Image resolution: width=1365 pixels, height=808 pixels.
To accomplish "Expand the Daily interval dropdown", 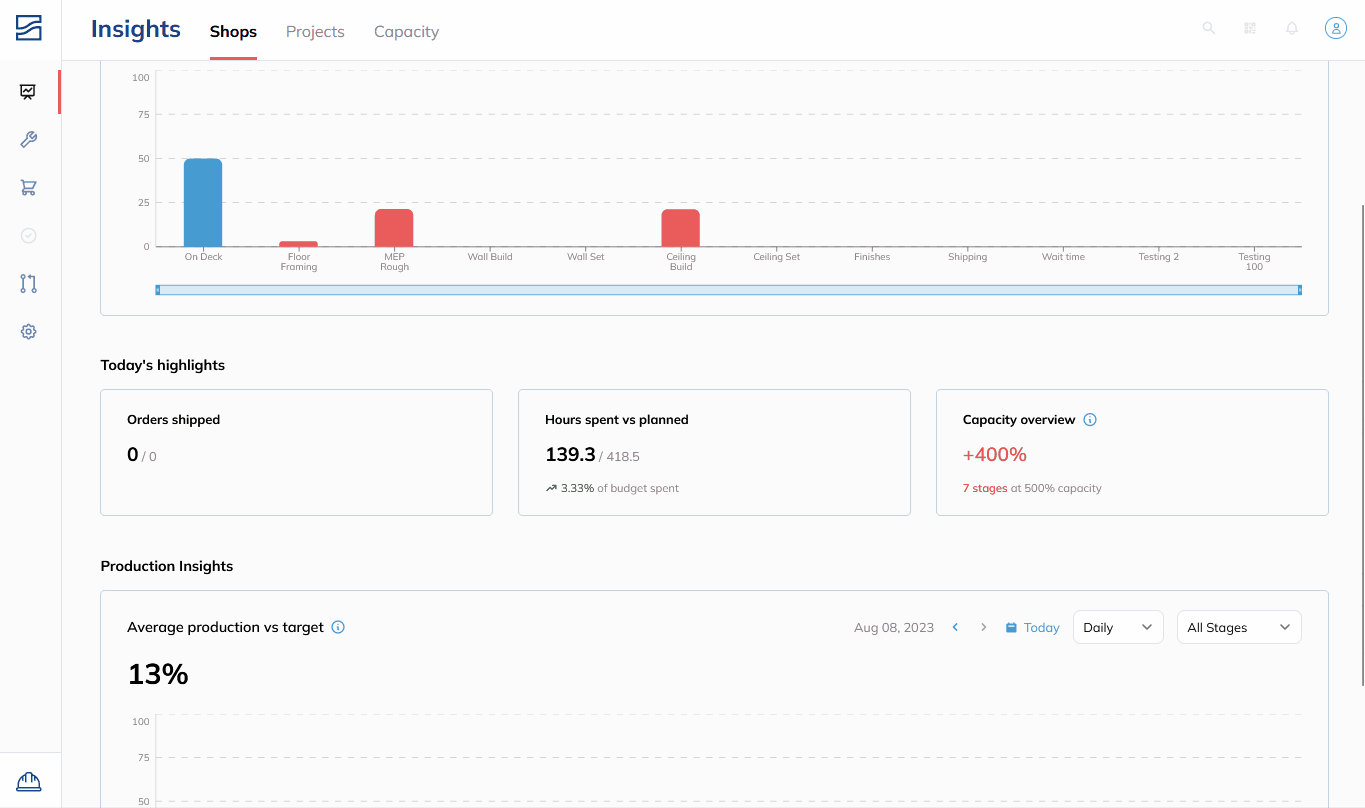I will [1118, 627].
